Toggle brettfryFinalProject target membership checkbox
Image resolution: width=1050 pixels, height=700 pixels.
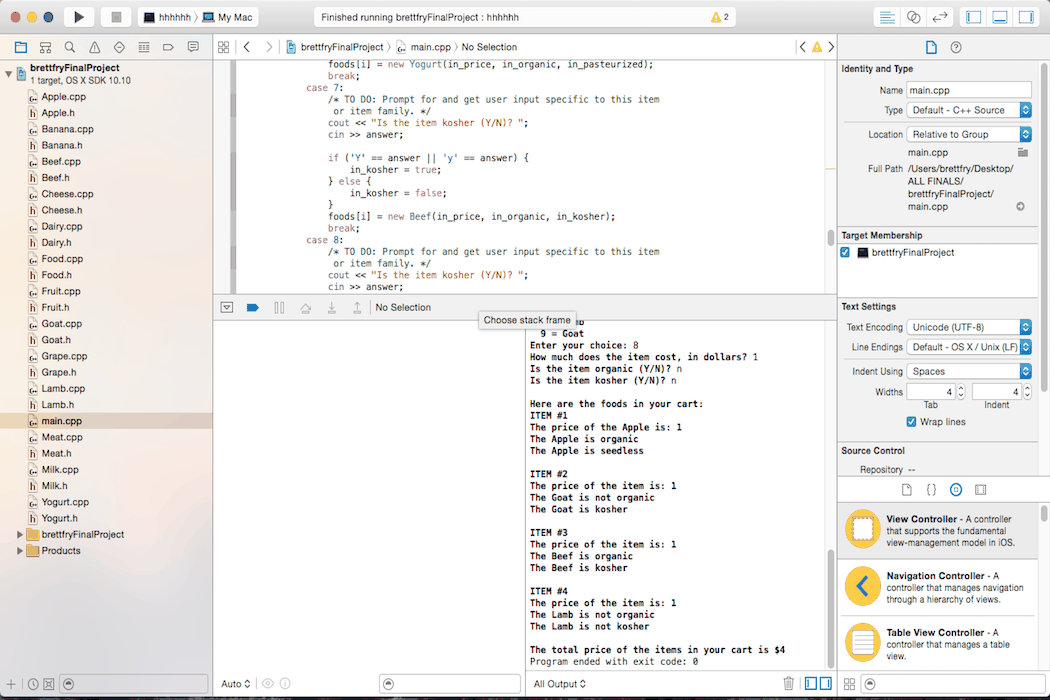pyautogui.click(x=845, y=253)
